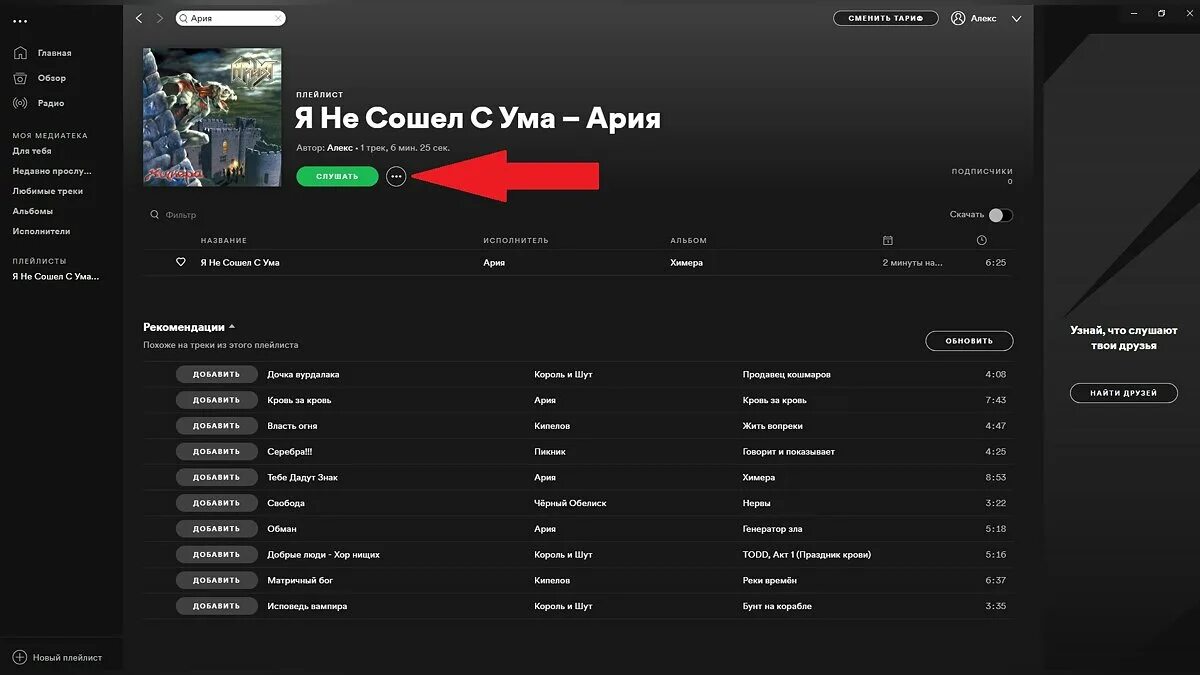Open the playlist more options ellipsis button
1200x675 pixels.
396,176
